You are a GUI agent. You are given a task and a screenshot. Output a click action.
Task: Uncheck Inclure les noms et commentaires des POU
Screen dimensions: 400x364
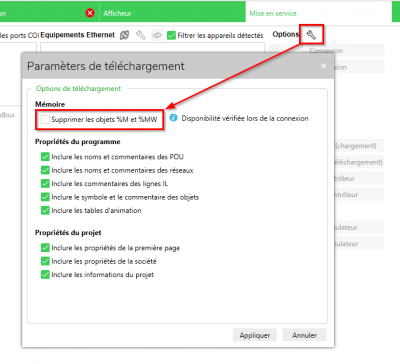pos(45,157)
